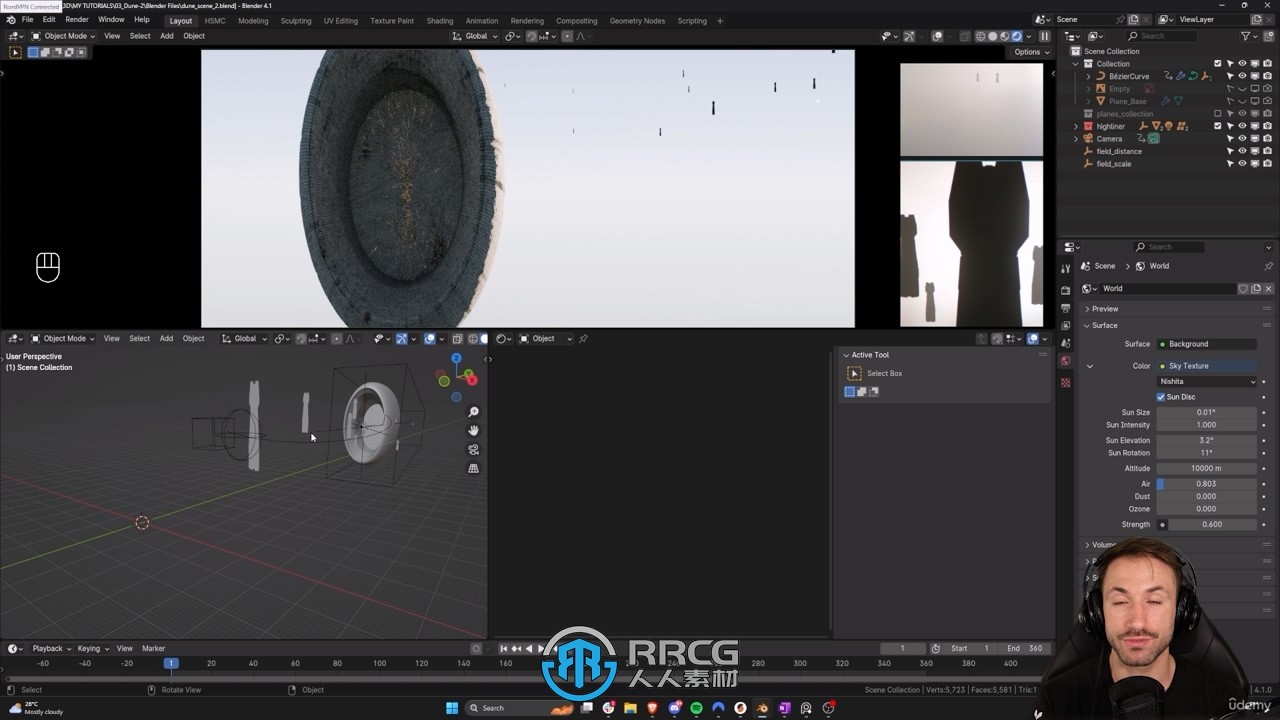Select rendered shading mode in top viewport
The image size is (1280, 720).
pos(1017,36)
